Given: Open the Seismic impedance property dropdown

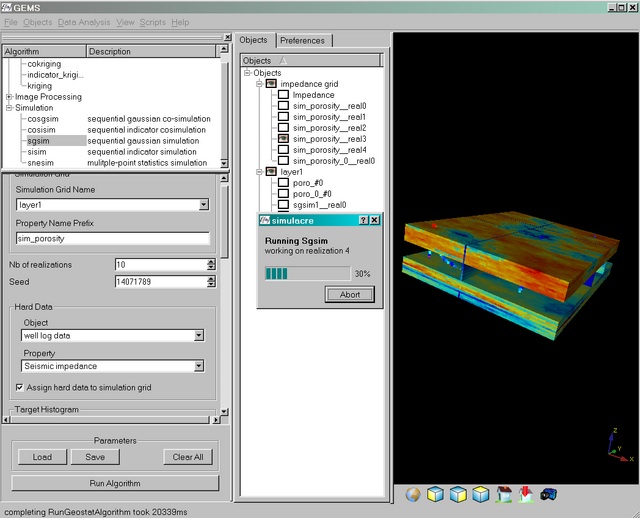Looking at the screenshot, I should (200, 367).
